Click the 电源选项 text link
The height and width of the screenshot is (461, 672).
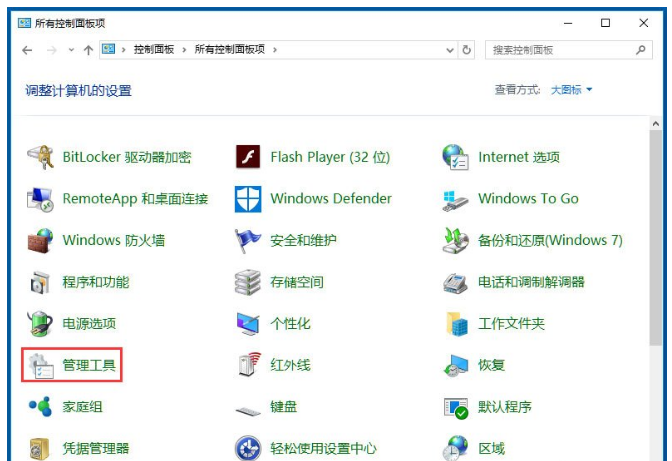[89, 324]
